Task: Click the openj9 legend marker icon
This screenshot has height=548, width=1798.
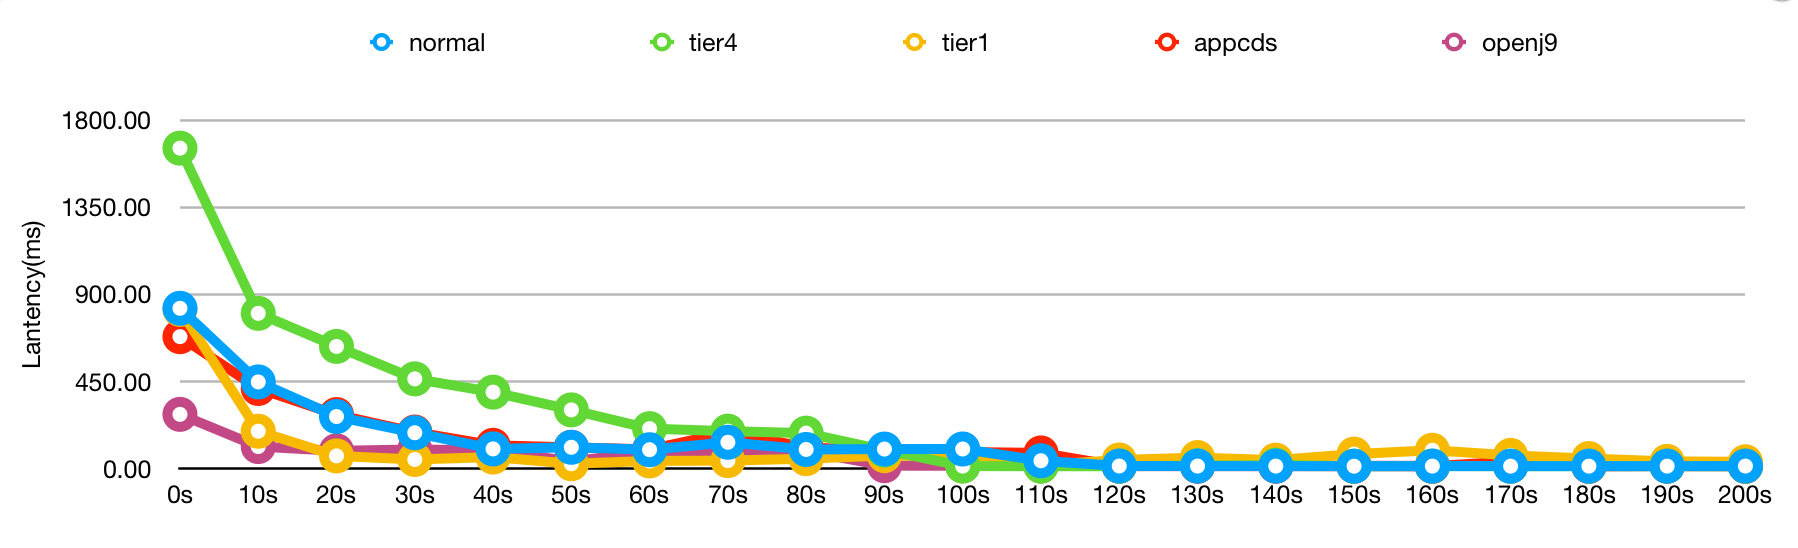Action: tap(1455, 42)
